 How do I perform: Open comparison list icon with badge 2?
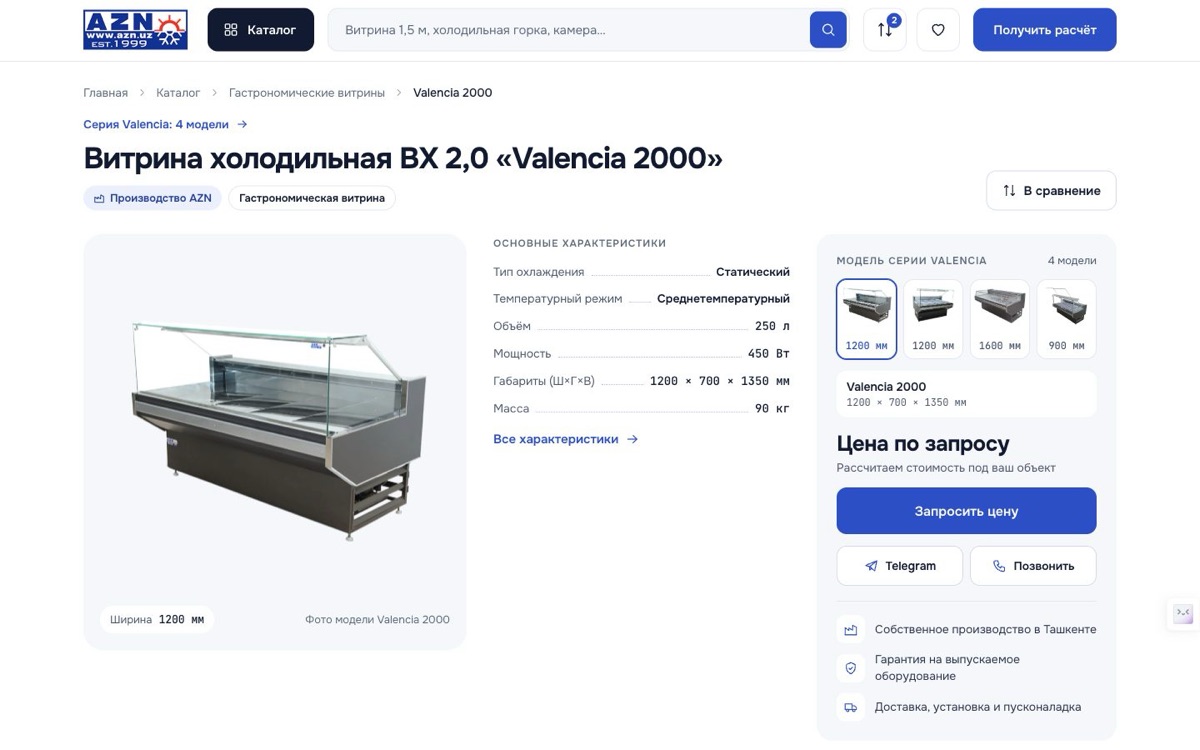[885, 30]
